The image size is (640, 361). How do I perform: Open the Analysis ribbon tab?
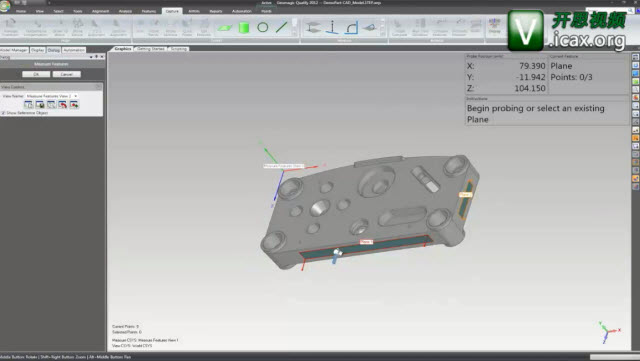click(x=125, y=11)
